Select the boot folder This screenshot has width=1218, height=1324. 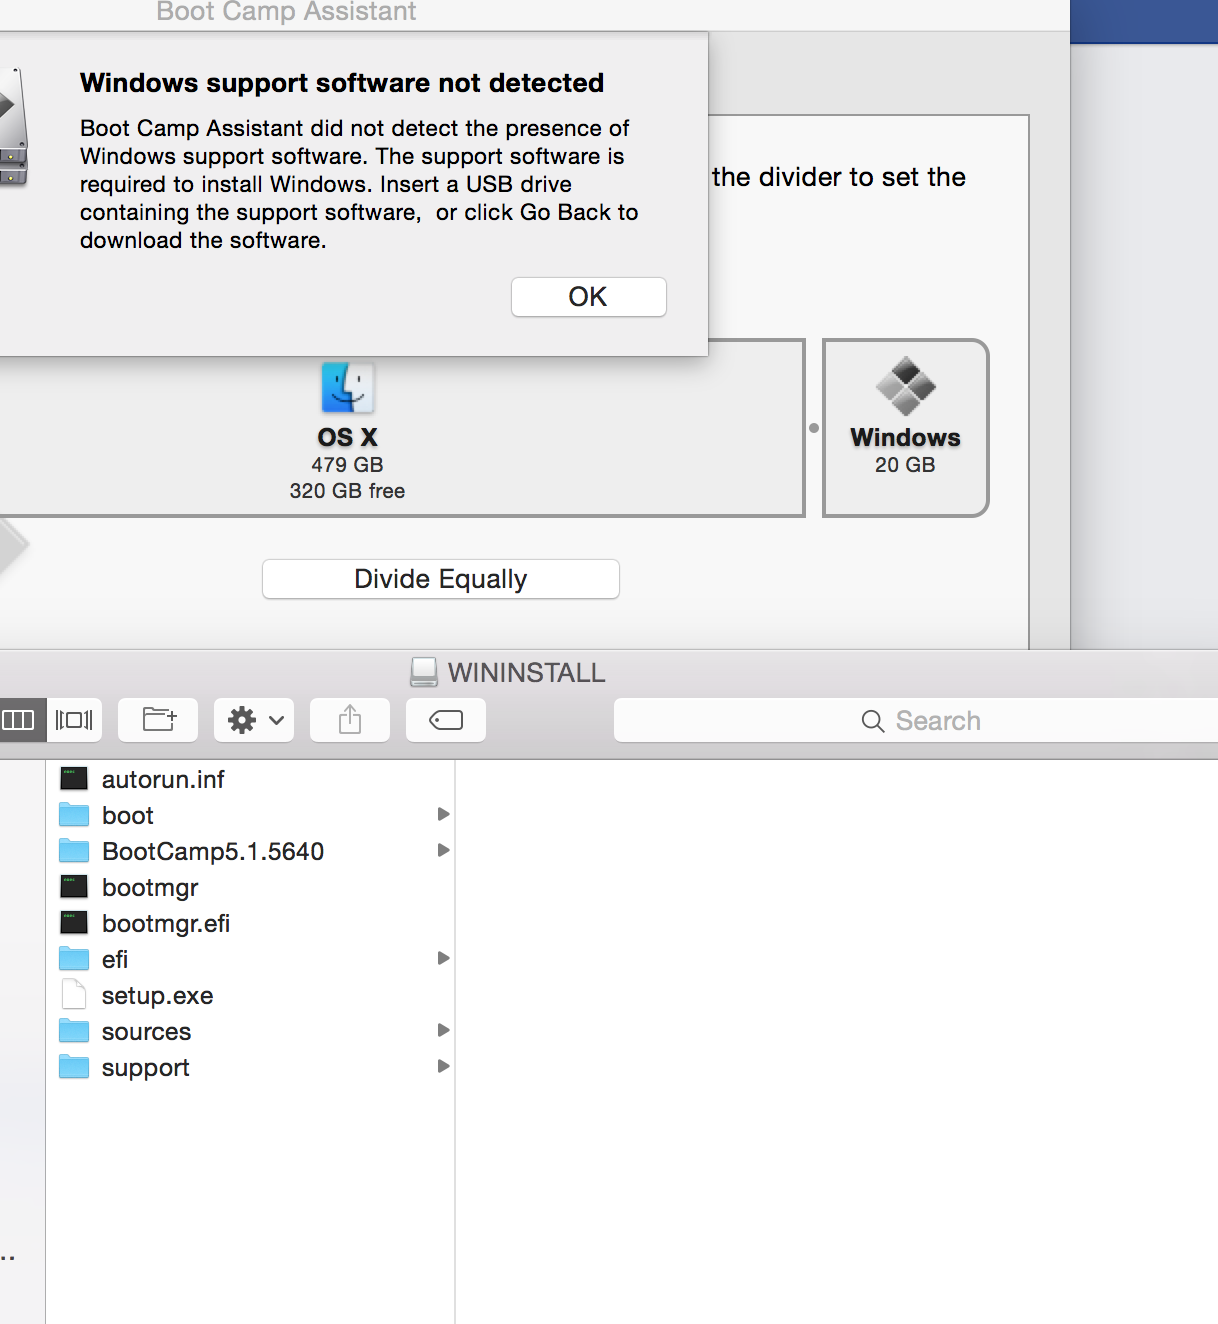click(x=250, y=815)
